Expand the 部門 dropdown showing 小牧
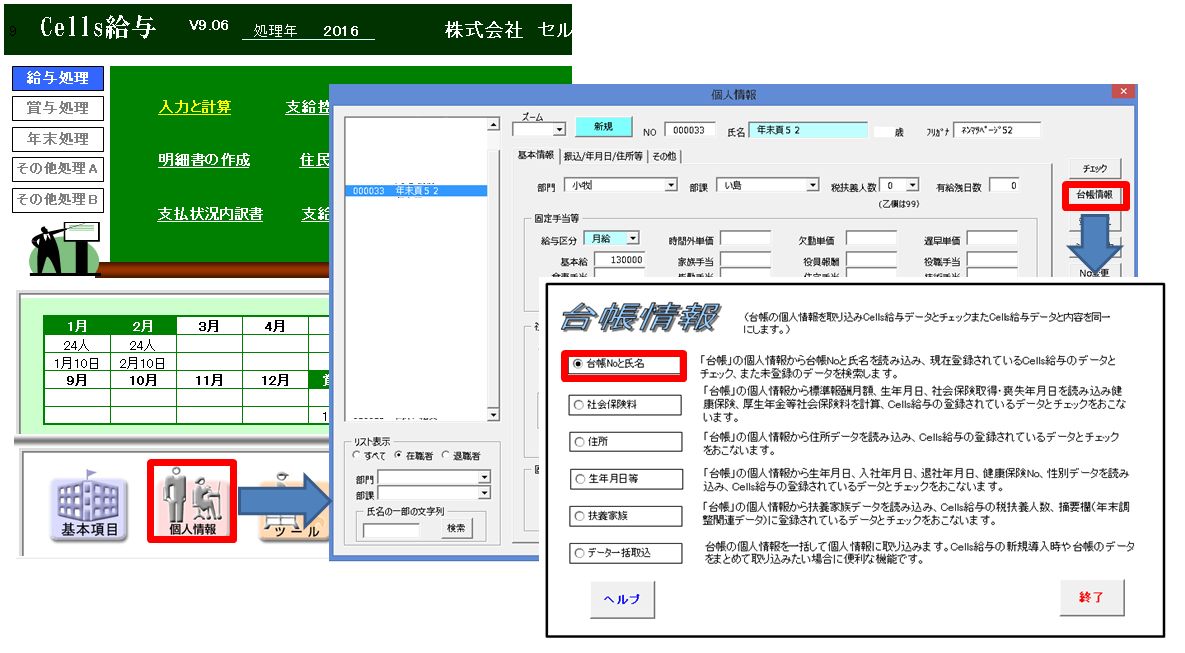 (x=670, y=185)
